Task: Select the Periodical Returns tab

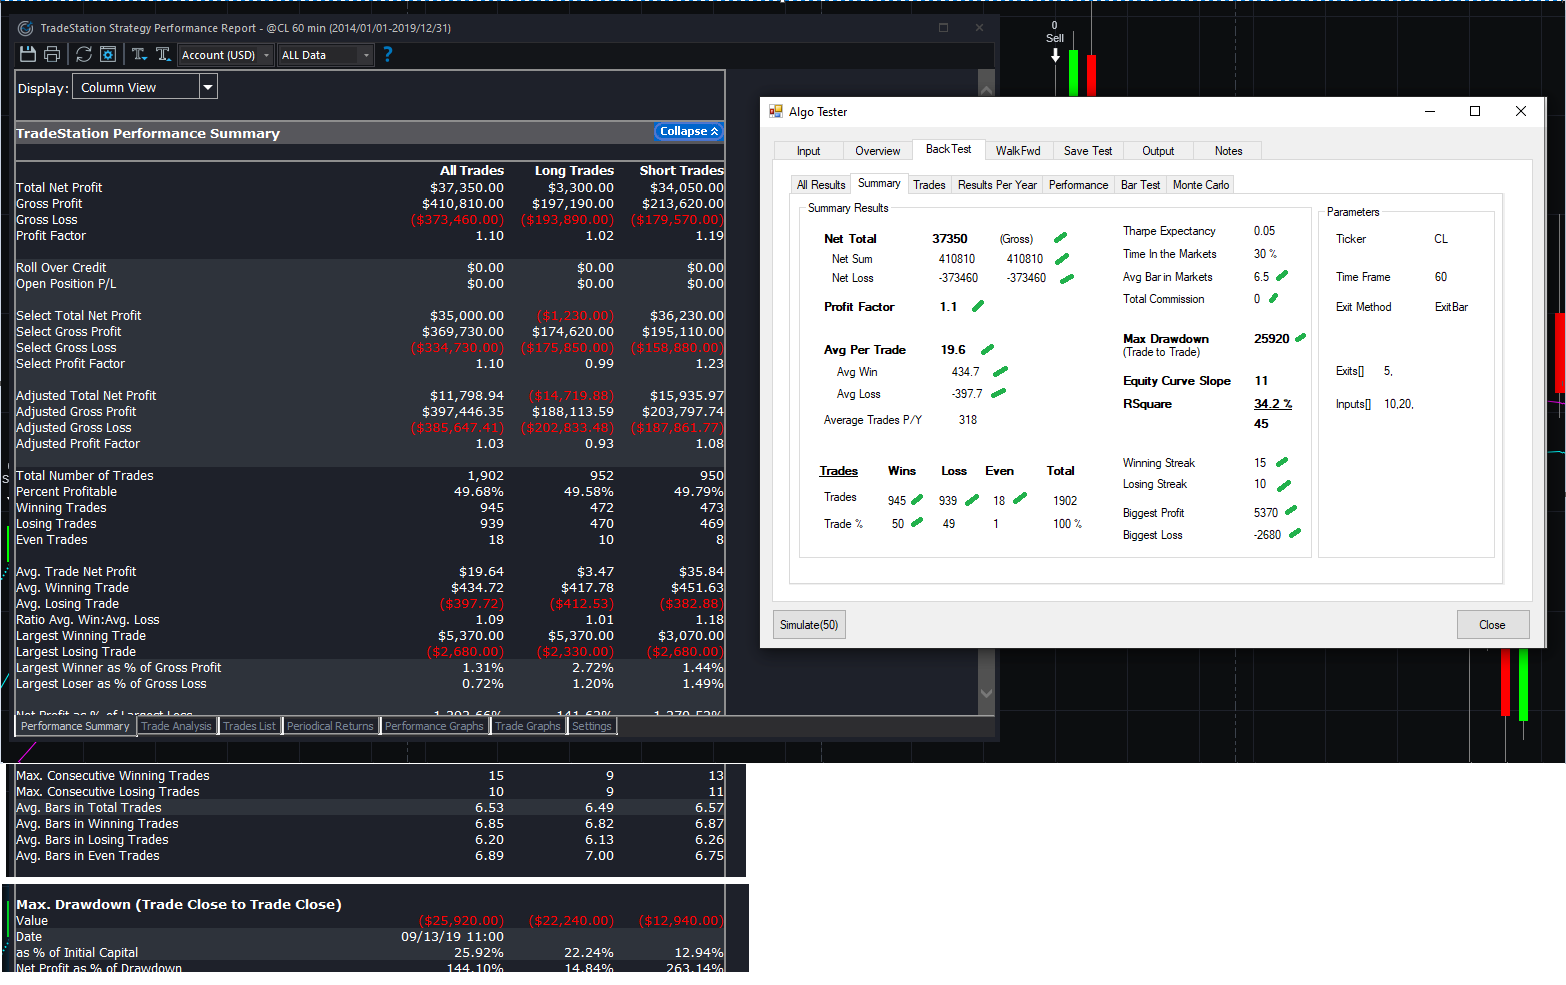Action: [330, 726]
